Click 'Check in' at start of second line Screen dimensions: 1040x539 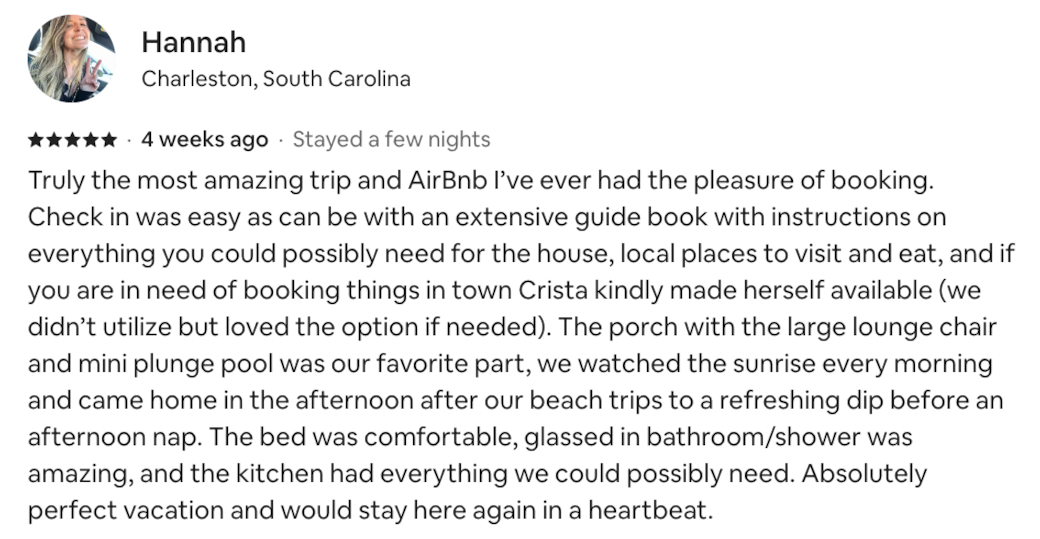(x=78, y=217)
